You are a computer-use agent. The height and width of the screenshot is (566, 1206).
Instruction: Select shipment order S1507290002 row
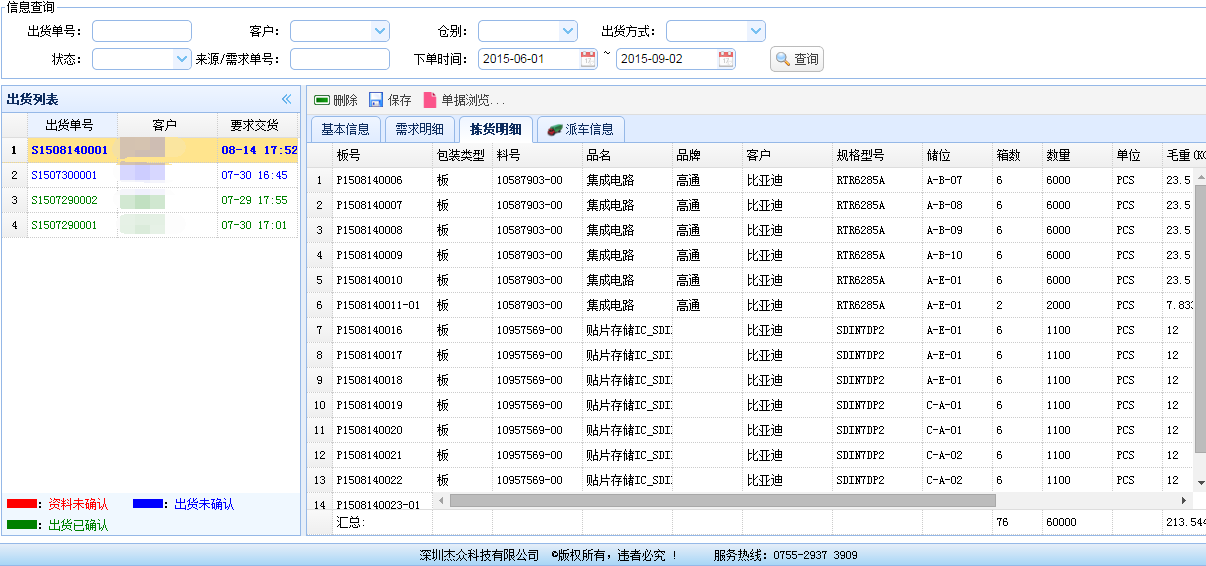pyautogui.click(x=64, y=200)
